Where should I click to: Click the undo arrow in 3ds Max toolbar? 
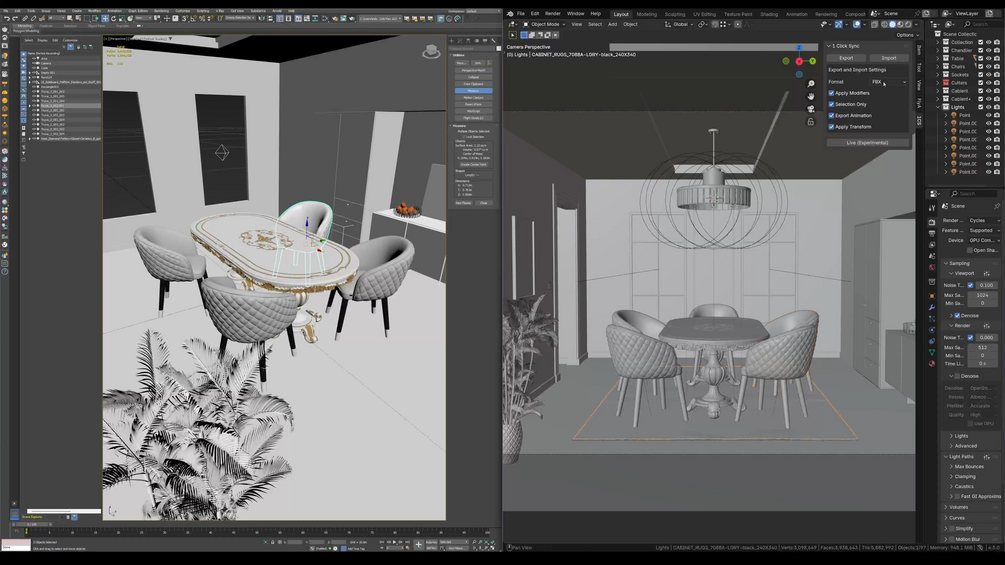coord(6,19)
